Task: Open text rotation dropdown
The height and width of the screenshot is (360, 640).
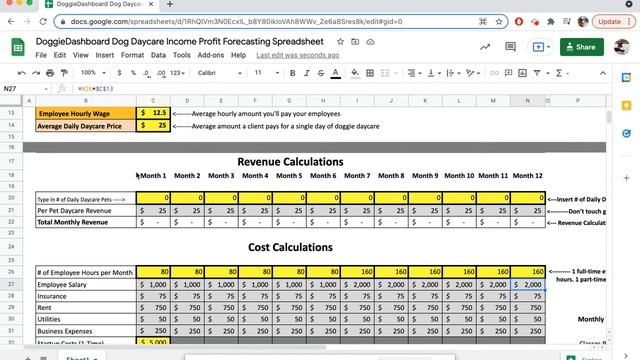Action: coord(473,73)
